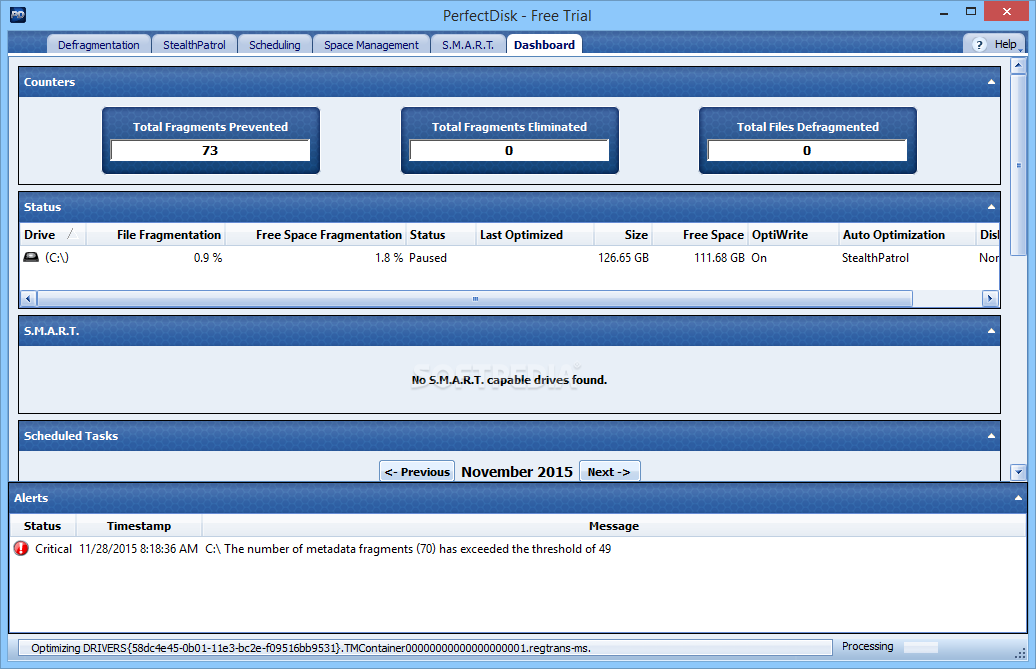Click the Total Fragments Prevented value 73

pyautogui.click(x=210, y=151)
